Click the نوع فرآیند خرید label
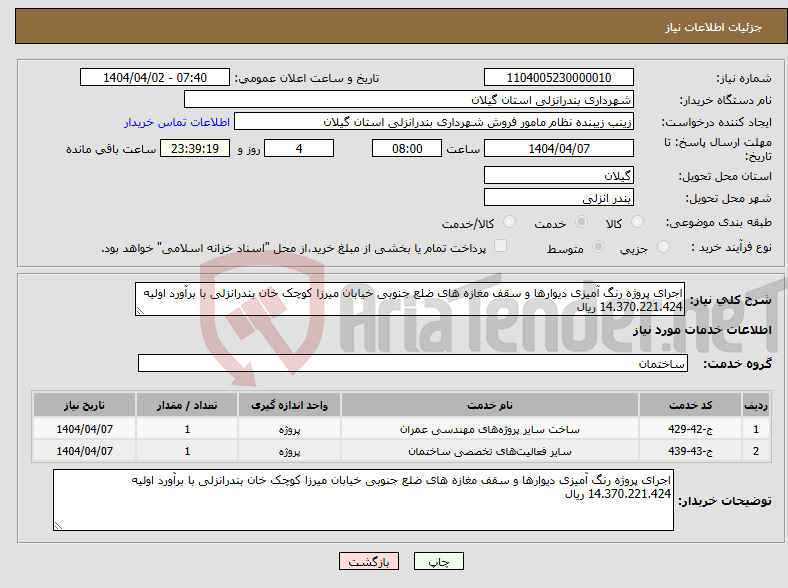788x588 pixels. pos(731,247)
